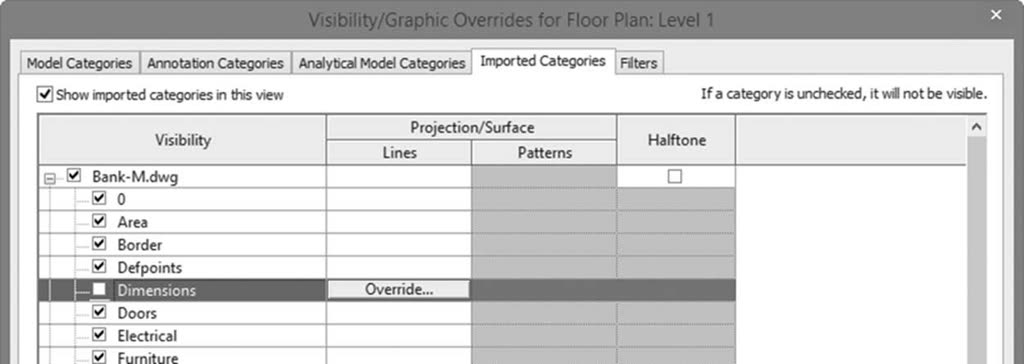Uncheck the layer 0 visibility checkbox

(x=99, y=199)
